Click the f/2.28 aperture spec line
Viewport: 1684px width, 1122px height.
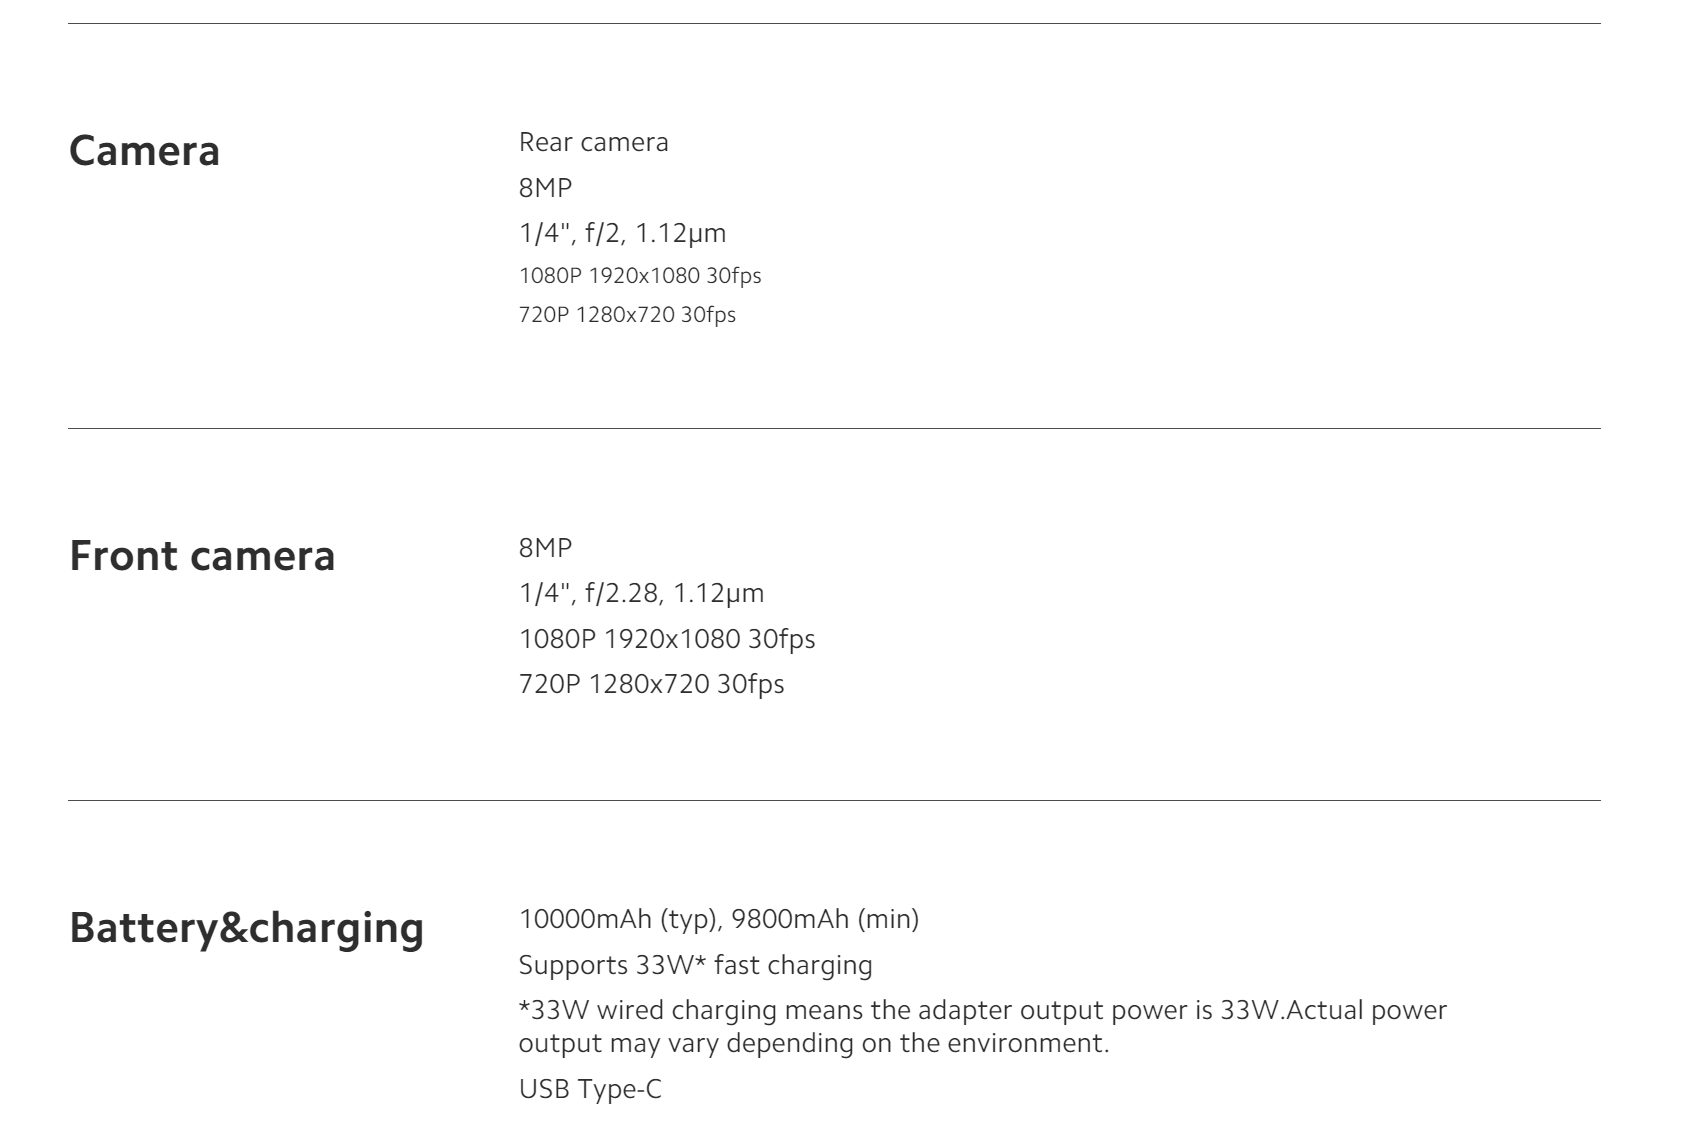641,593
